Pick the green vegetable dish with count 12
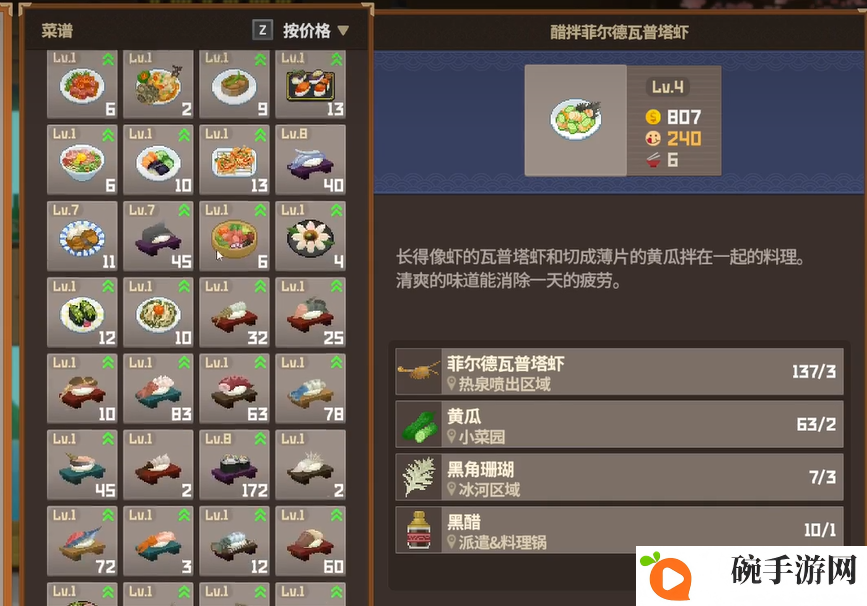Image resolution: width=867 pixels, height=606 pixels. click(82, 312)
